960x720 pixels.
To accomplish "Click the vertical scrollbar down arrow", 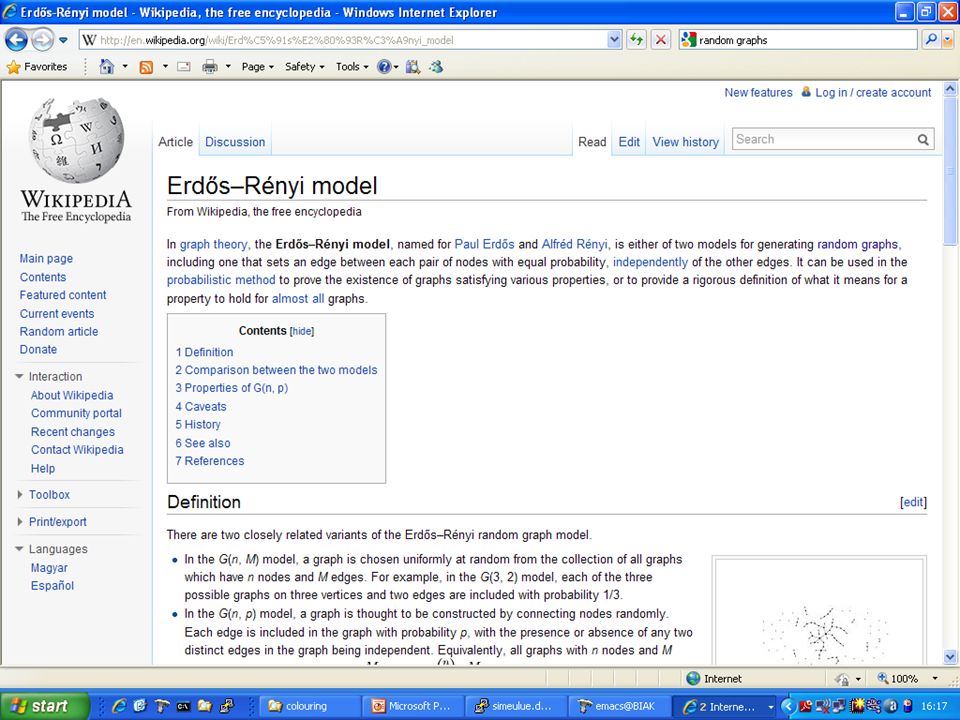I will click(x=950, y=657).
